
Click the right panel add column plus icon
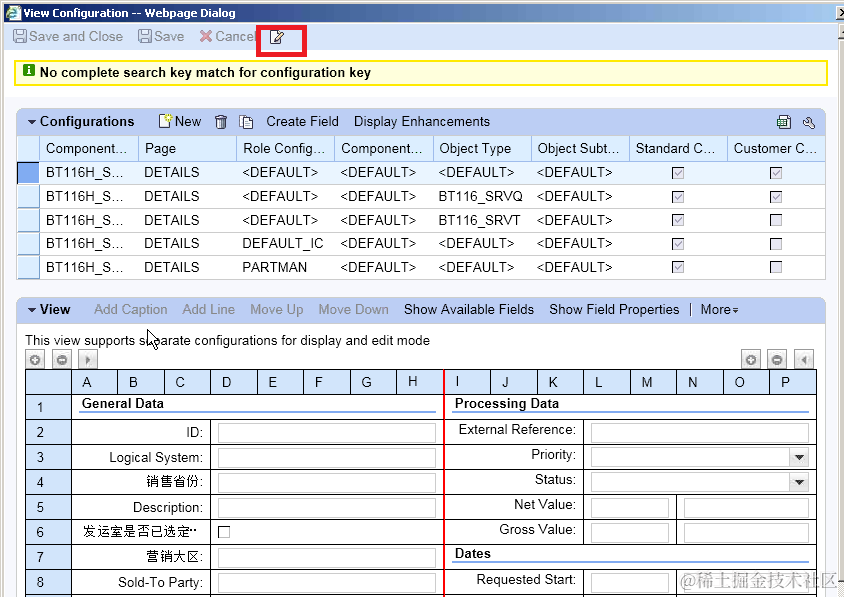[x=751, y=360]
